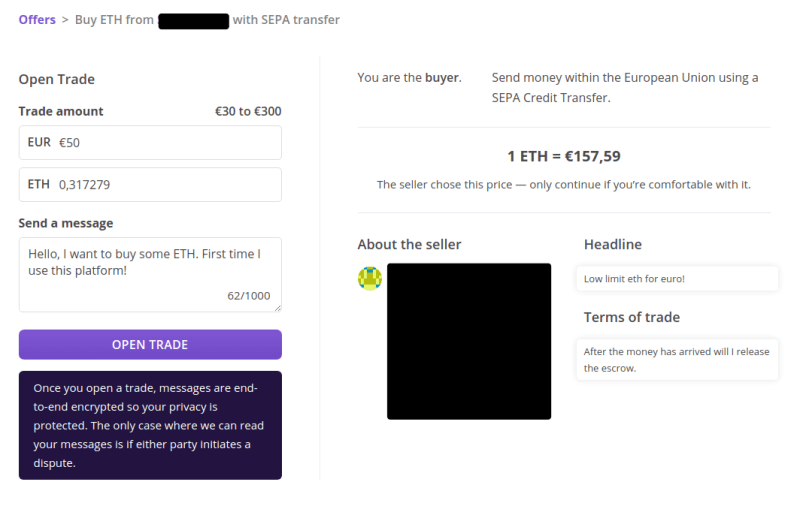Click the €30 to €300 limit text
This screenshot has height=506, width=800.
tap(248, 112)
